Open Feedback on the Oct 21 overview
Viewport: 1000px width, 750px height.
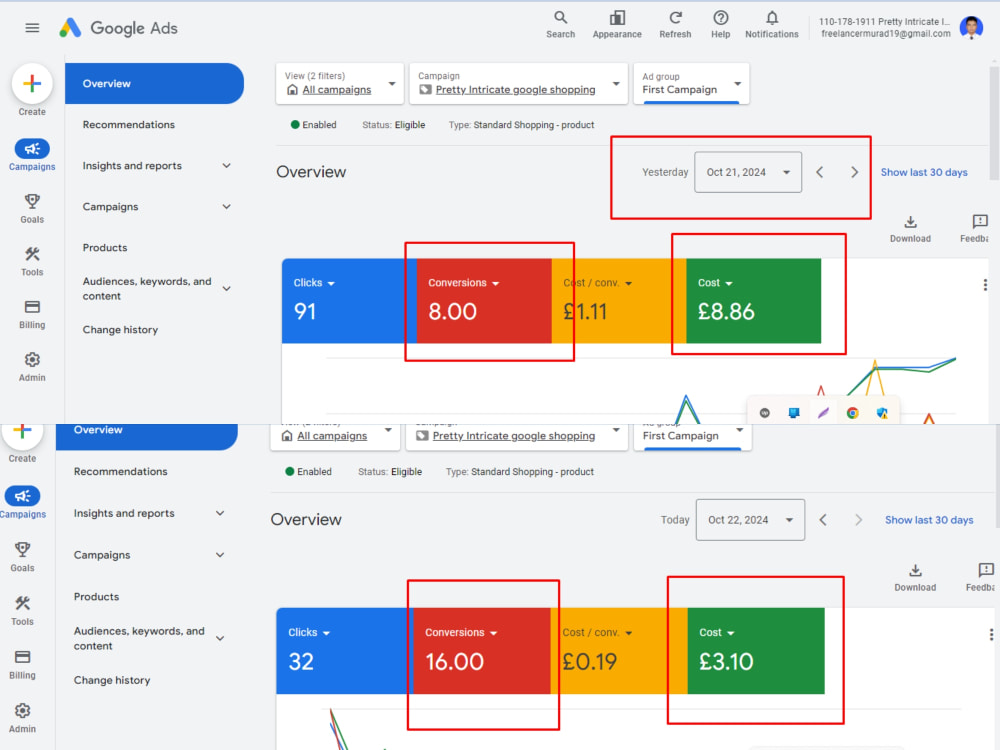976,229
